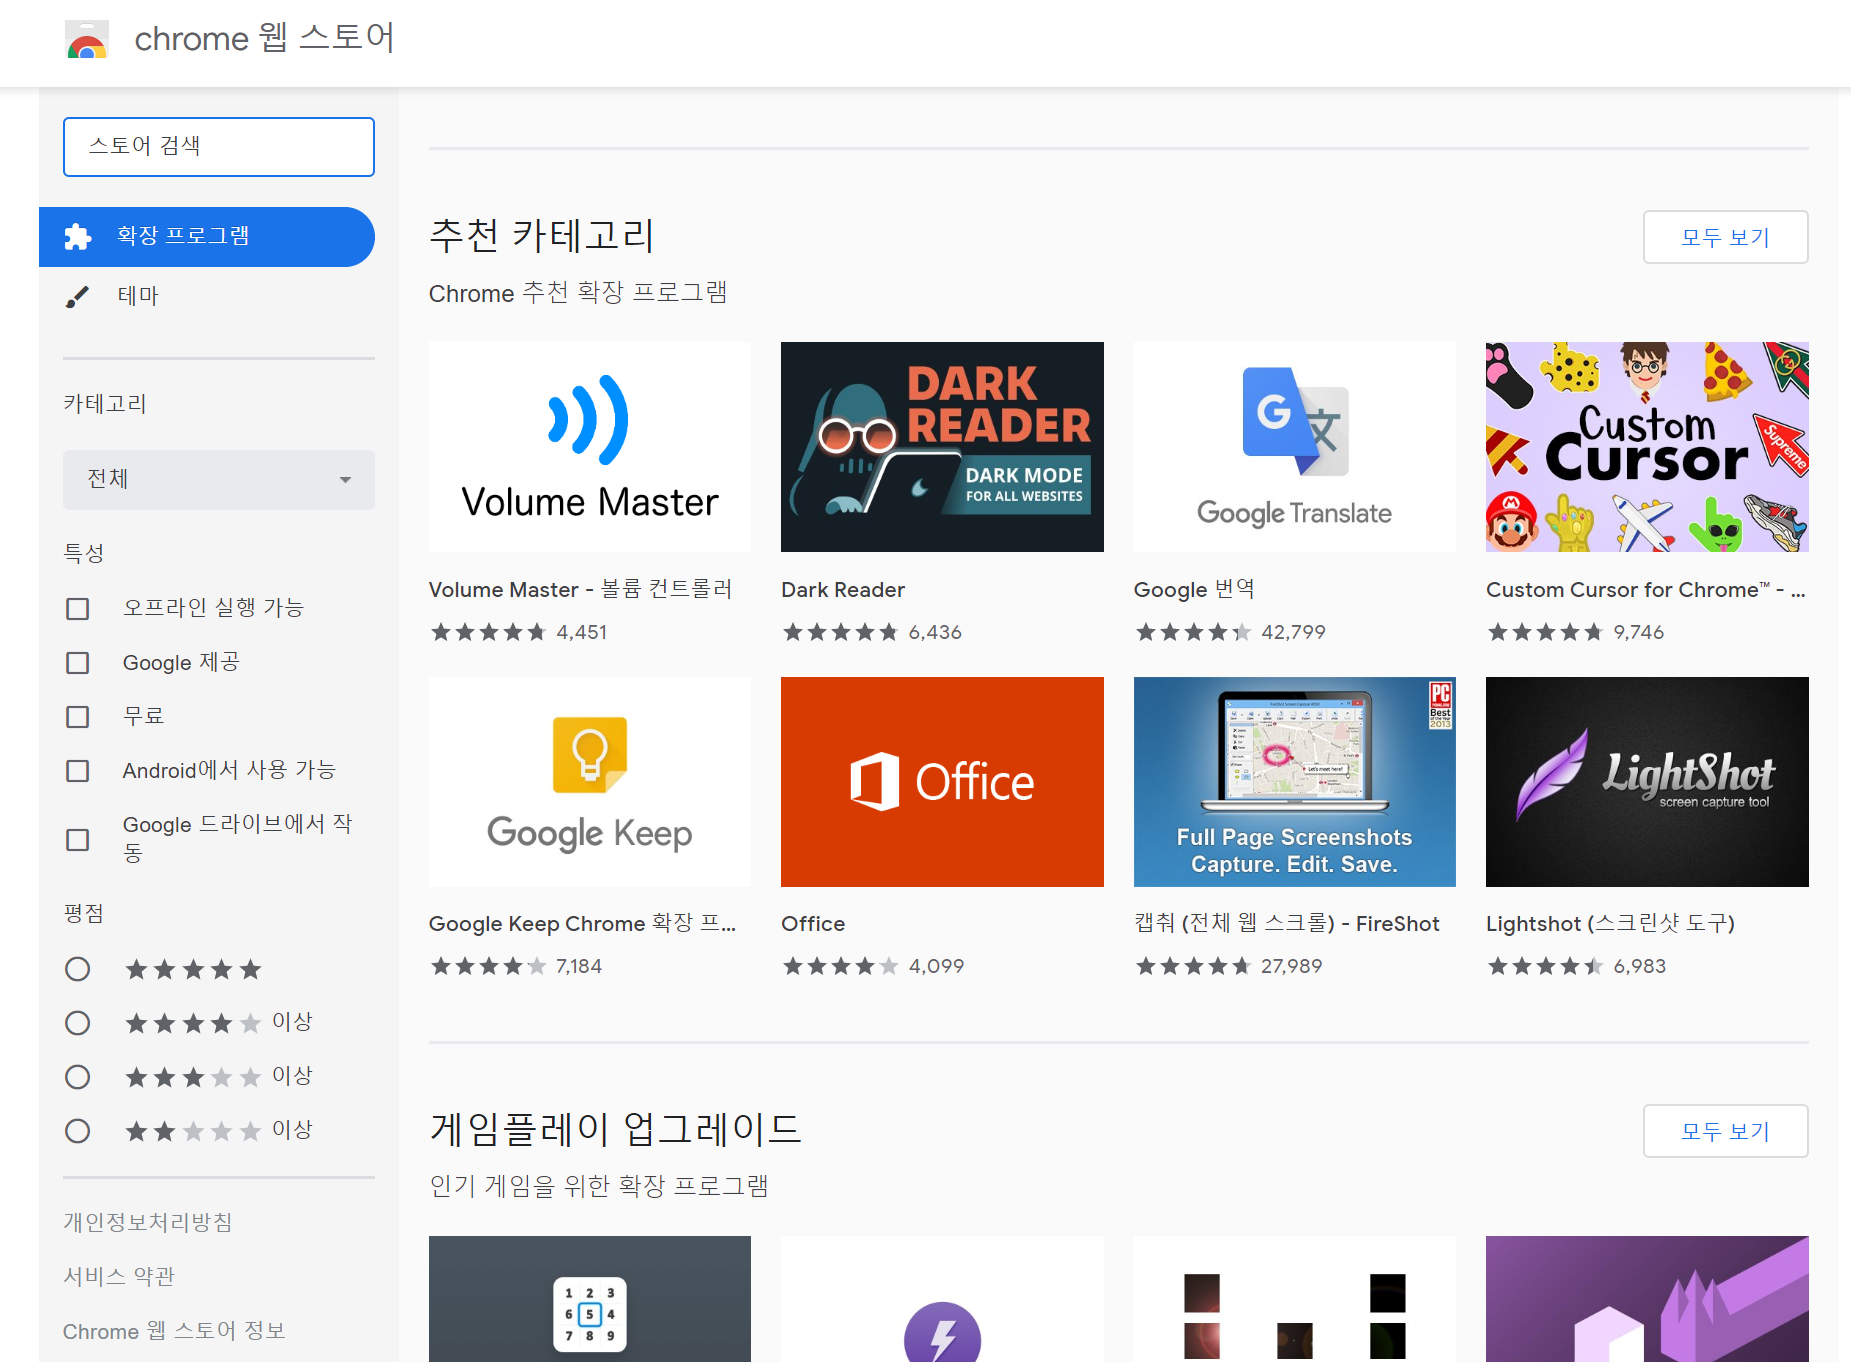Image resolution: width=1851 pixels, height=1362 pixels.
Task: Click the paintbrush theme icon
Action: pos(77,296)
